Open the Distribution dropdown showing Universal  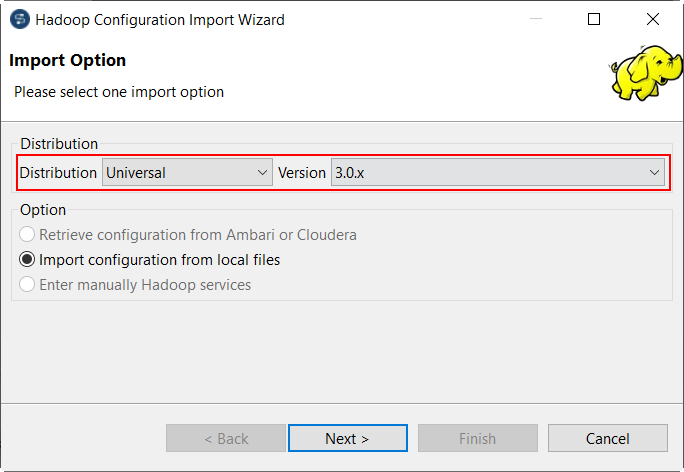(187, 173)
